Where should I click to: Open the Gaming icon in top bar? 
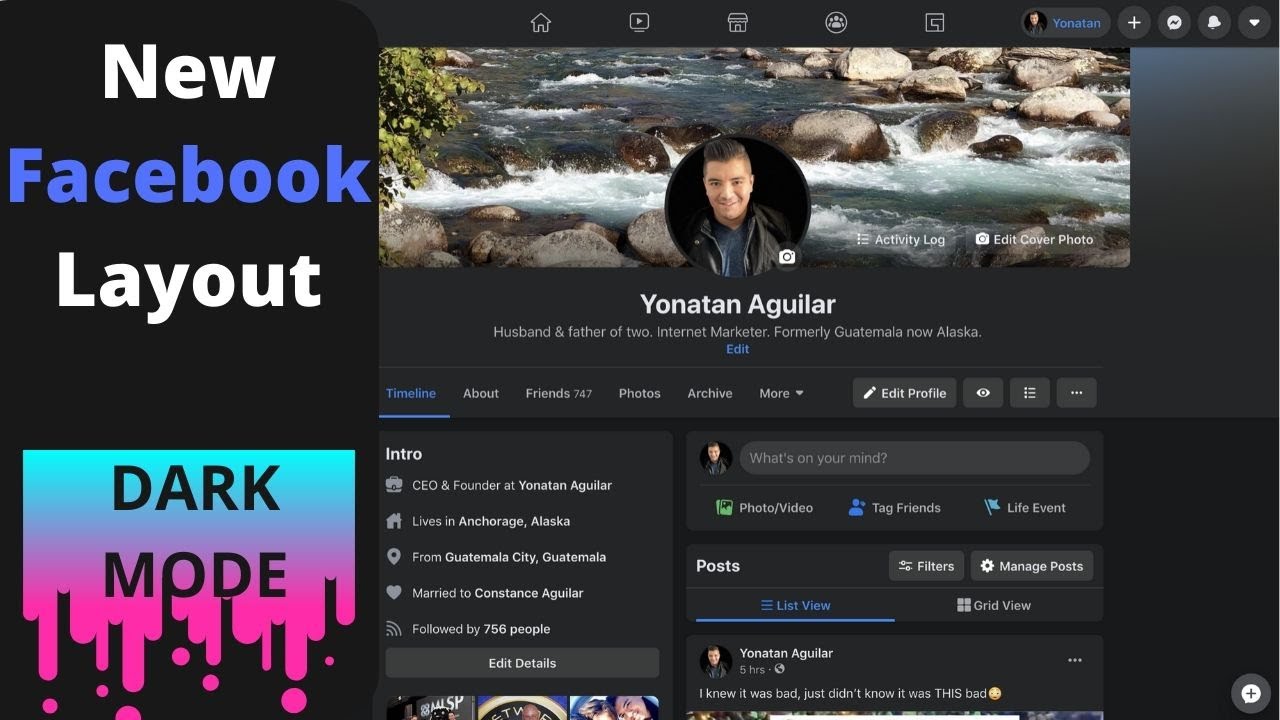pyautogui.click(x=935, y=23)
